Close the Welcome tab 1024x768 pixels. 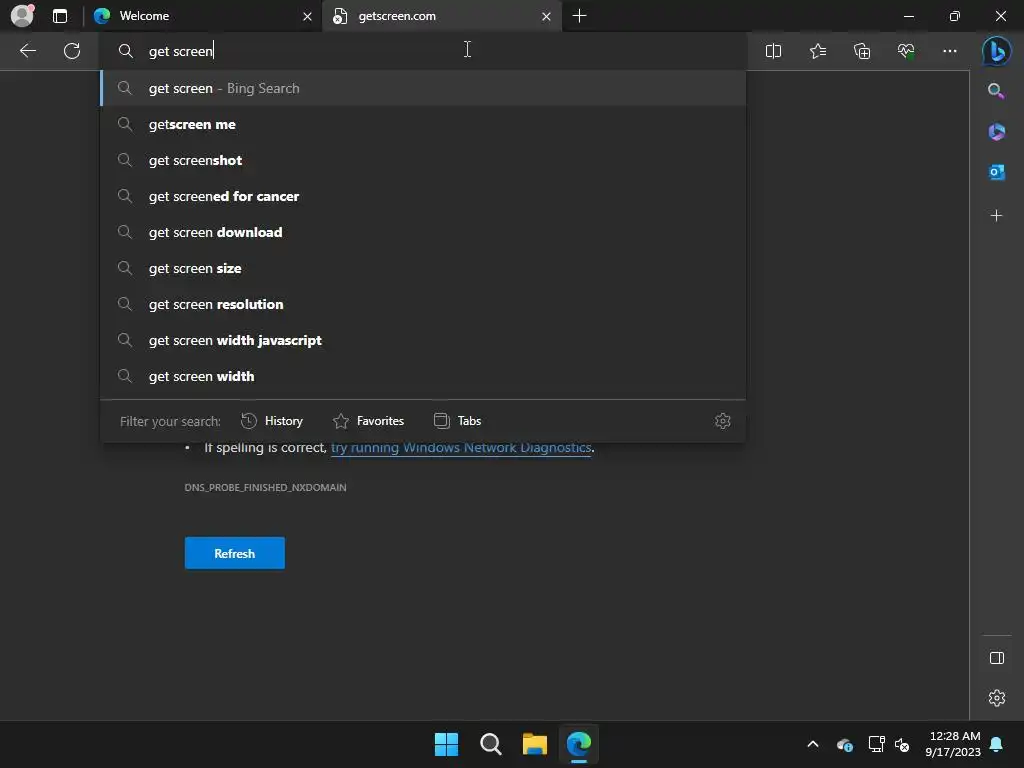pyautogui.click(x=307, y=16)
